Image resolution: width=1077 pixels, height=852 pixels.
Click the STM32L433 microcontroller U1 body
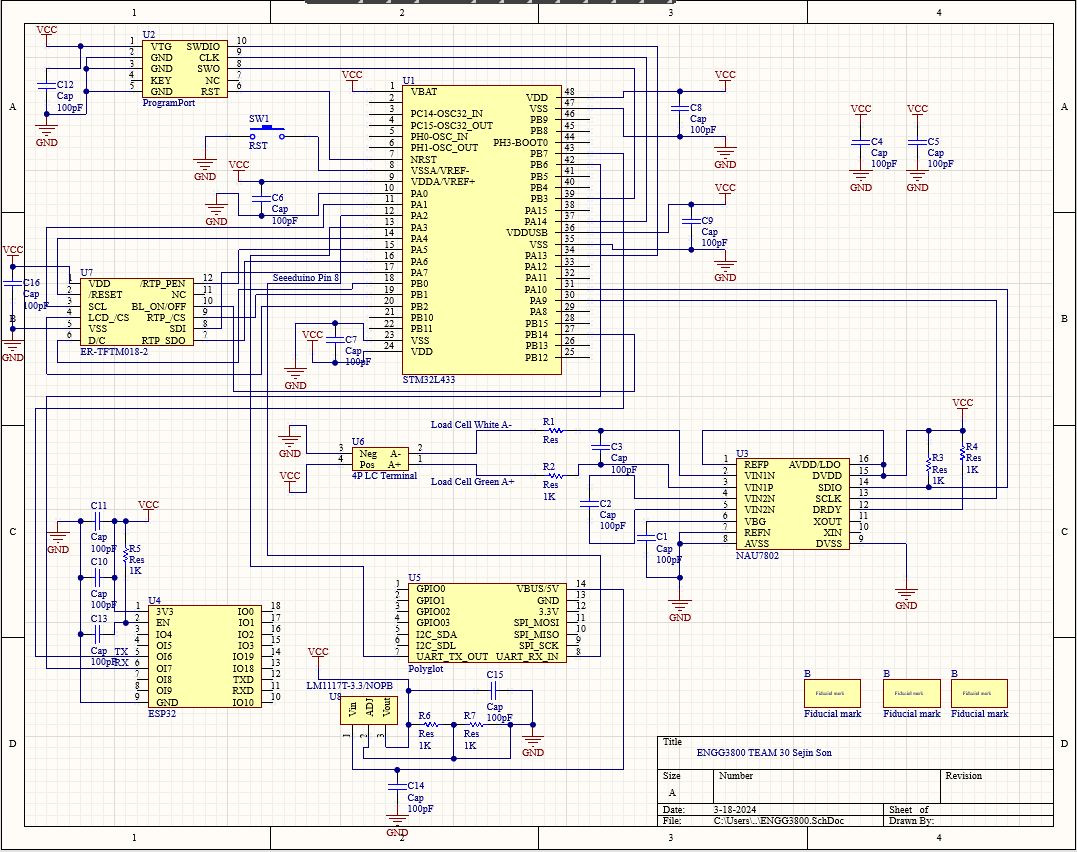click(483, 228)
